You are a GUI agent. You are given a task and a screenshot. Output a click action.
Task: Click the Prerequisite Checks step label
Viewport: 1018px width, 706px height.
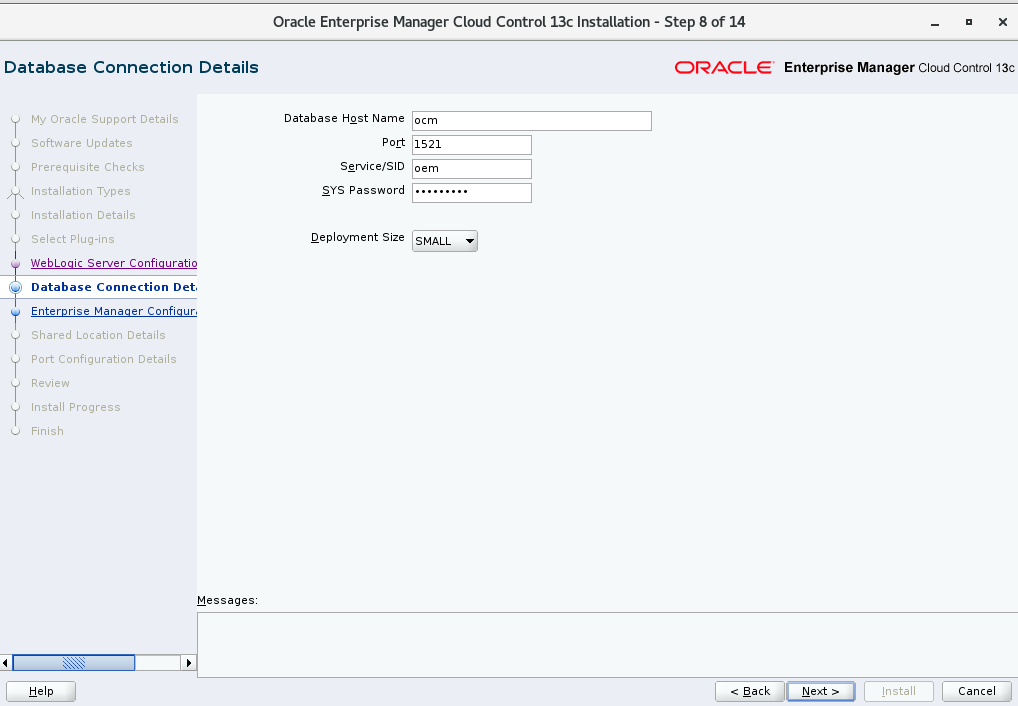point(88,167)
